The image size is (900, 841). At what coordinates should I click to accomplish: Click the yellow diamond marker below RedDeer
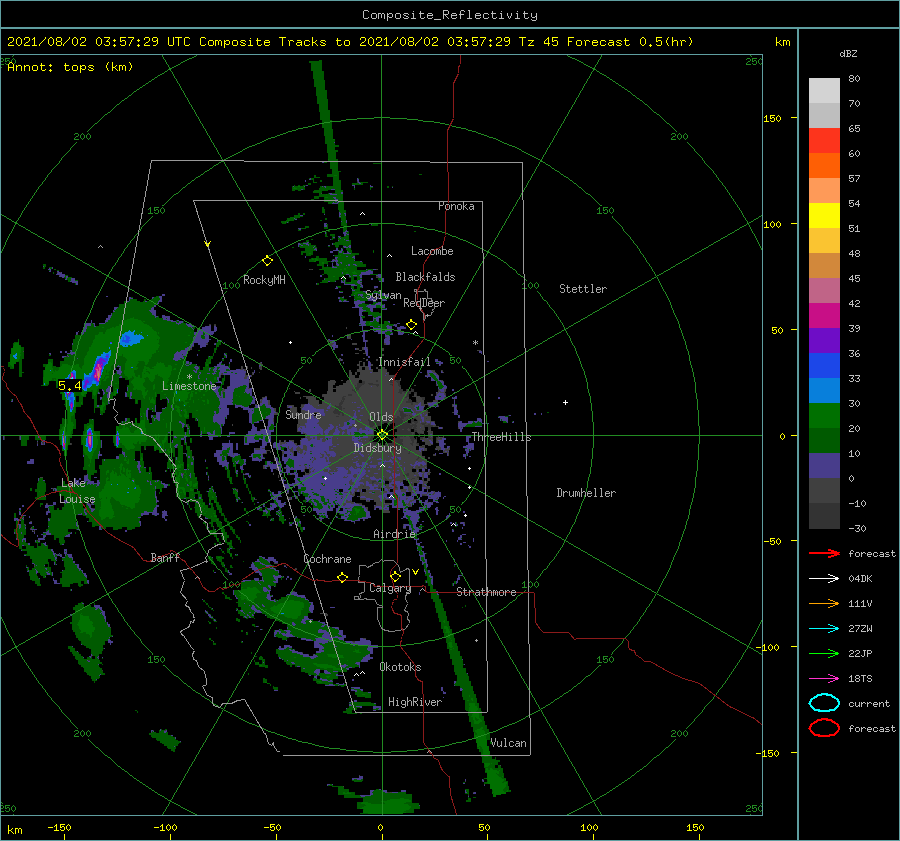click(x=411, y=325)
